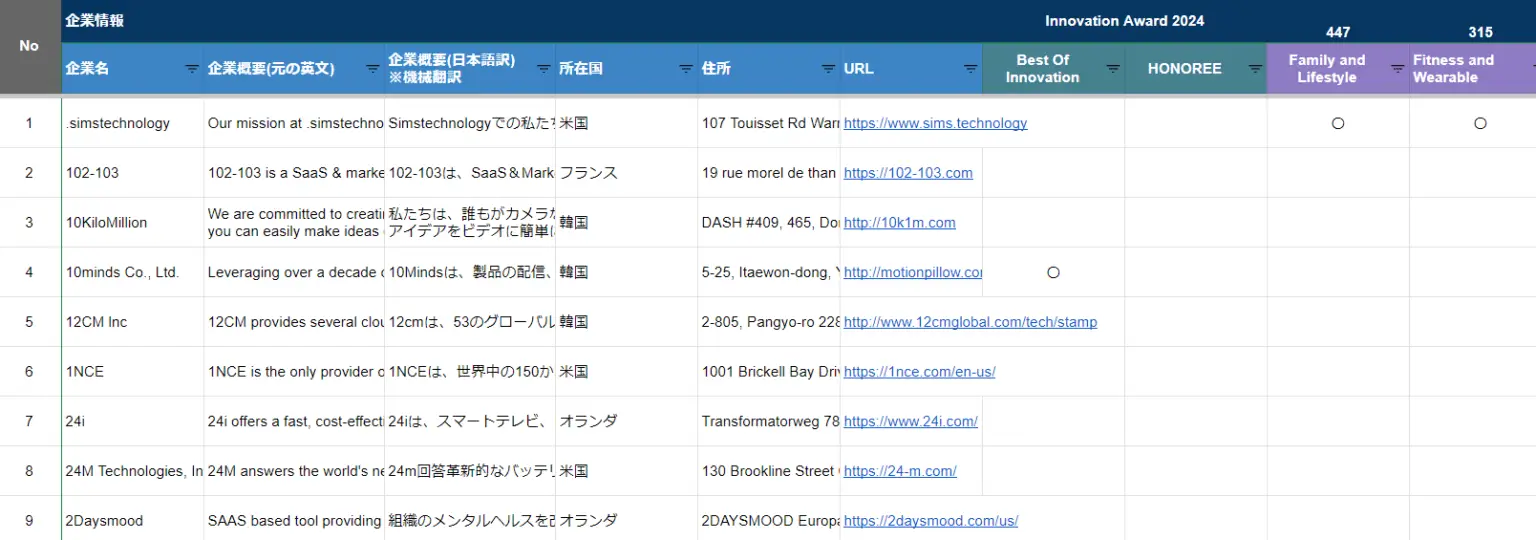Viewport: 1536px width, 540px height.
Task: Select the 24i company name cell
Action: click(x=133, y=421)
